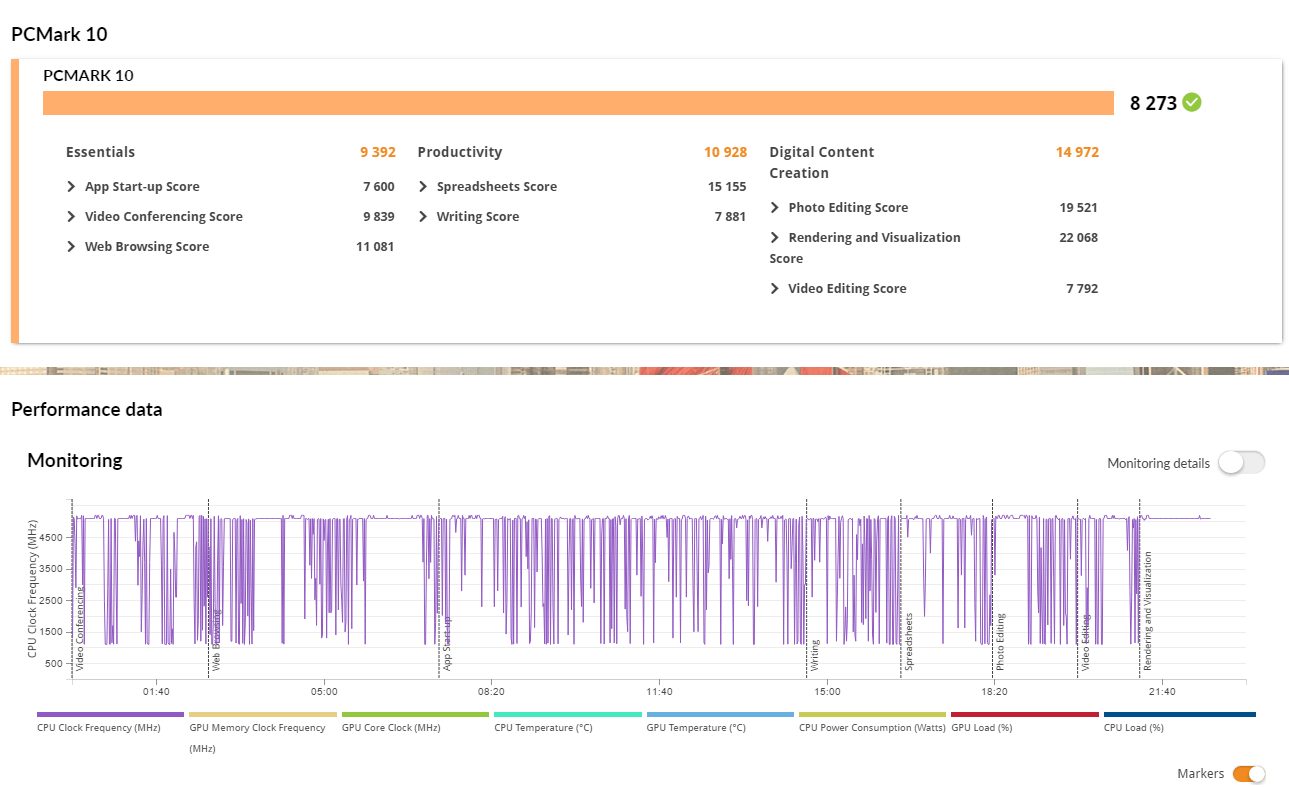Screen dimensions: 1289x787
Task: Toggle CPU Load legend swatch
Action: point(1178,715)
